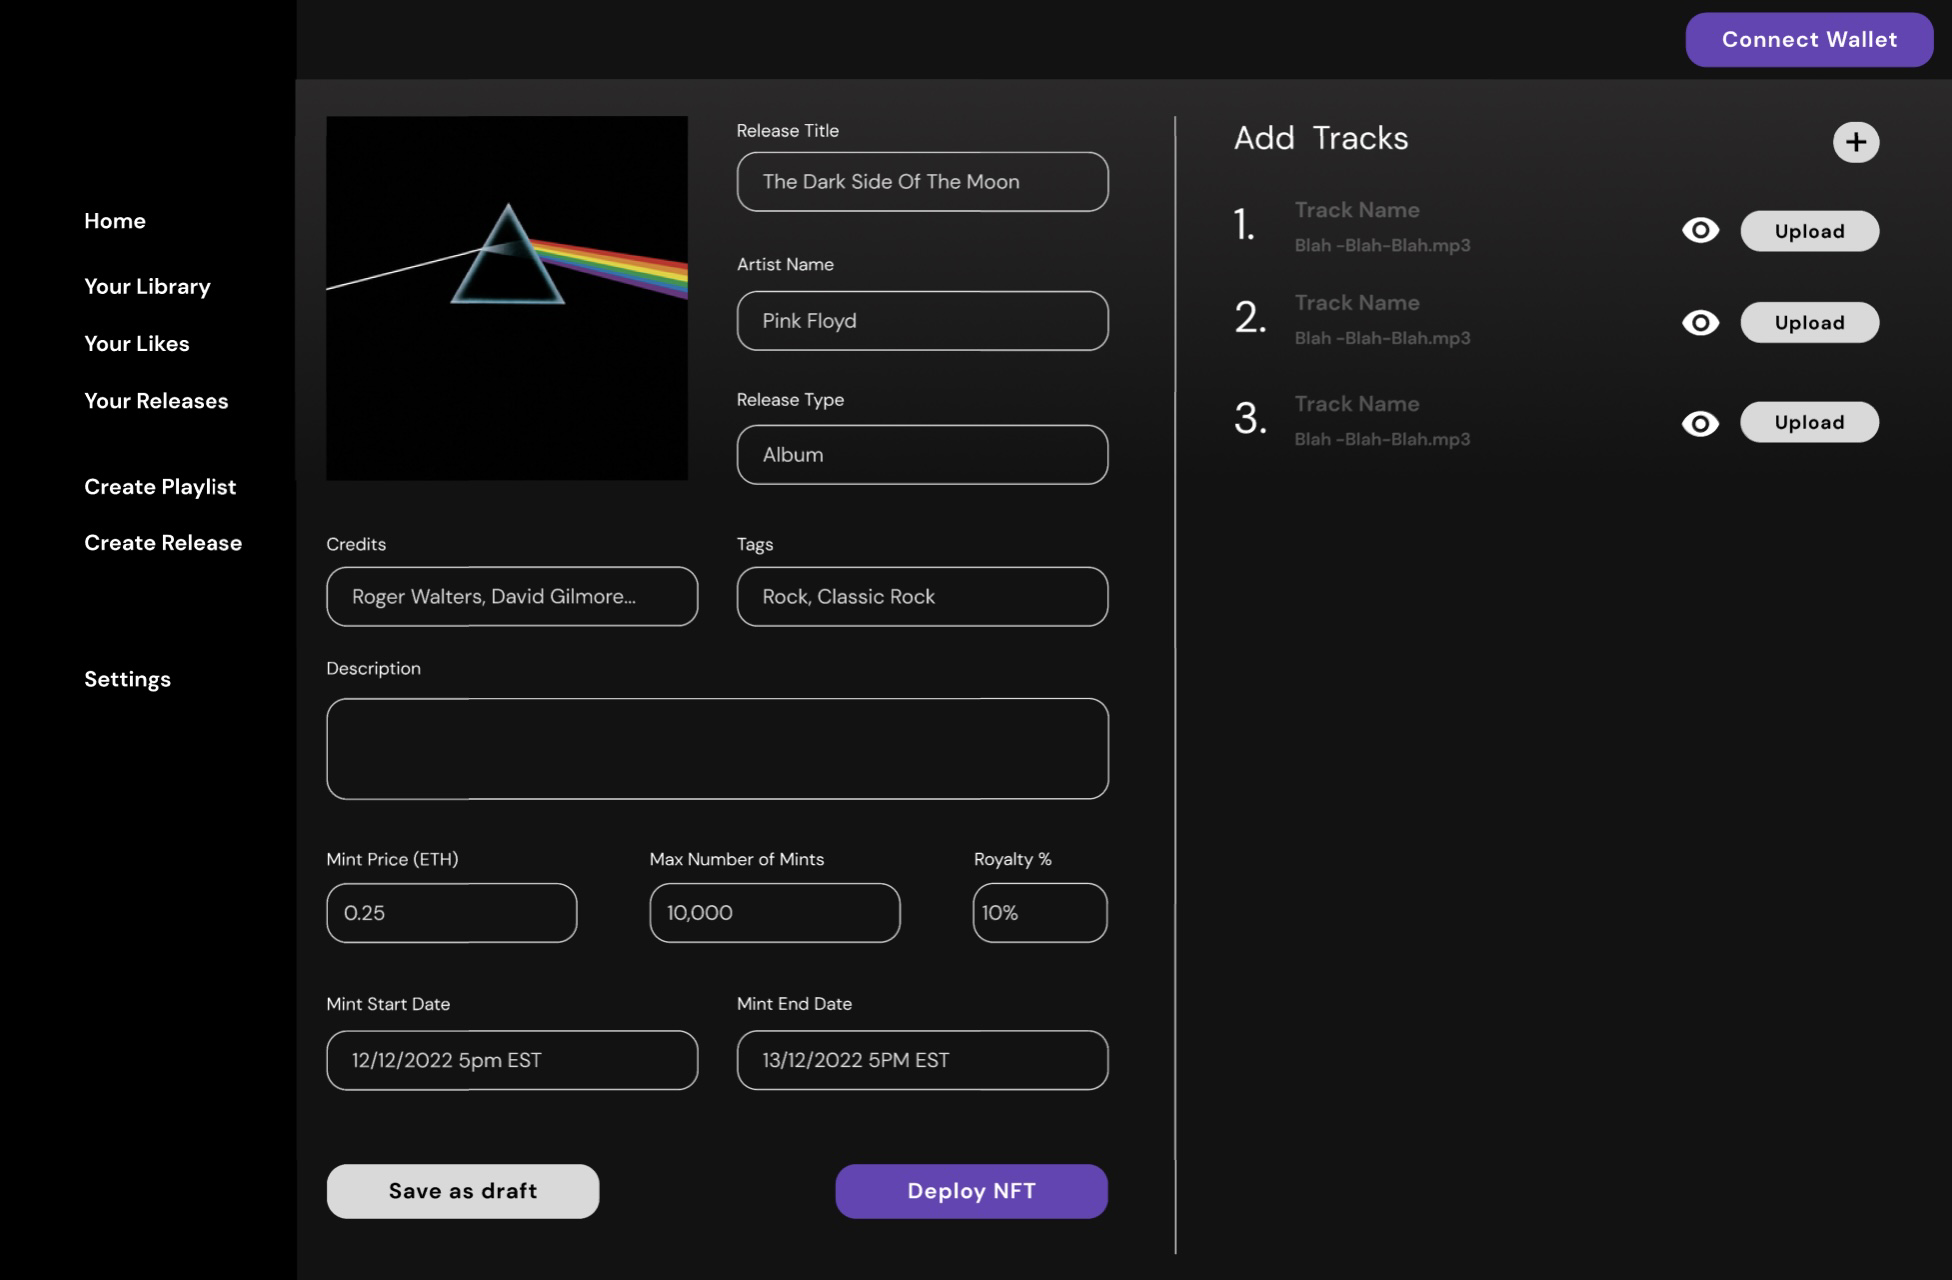Screen dimensions: 1952x1280
Task: Upload audio for track 3
Action: tap(1809, 422)
